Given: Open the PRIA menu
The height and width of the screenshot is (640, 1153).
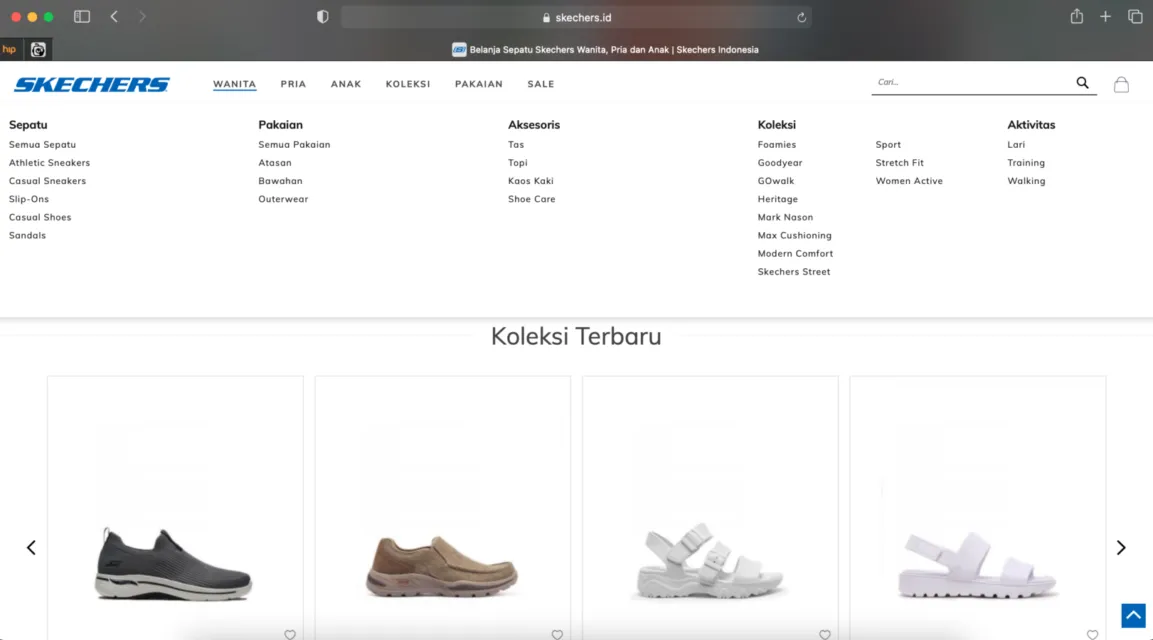Looking at the screenshot, I should (293, 84).
